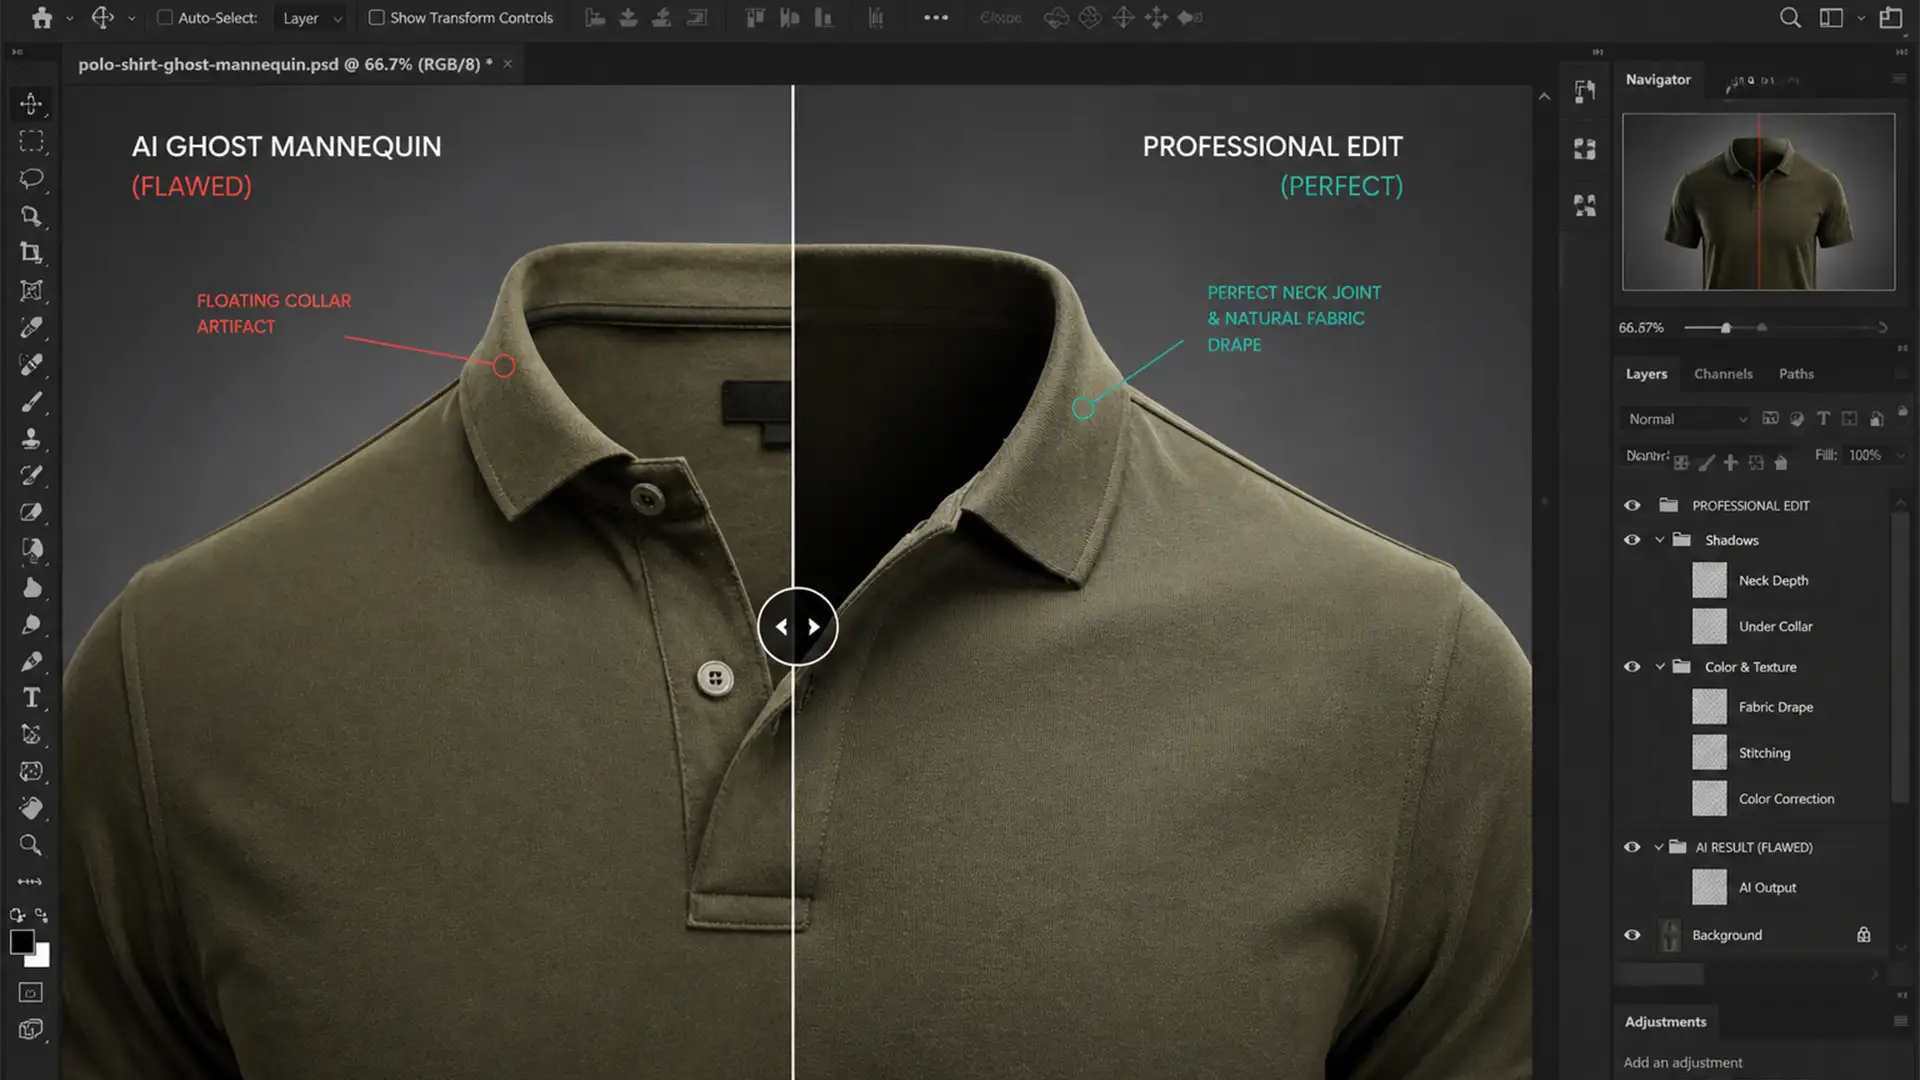Open the Paths tab

1796,373
